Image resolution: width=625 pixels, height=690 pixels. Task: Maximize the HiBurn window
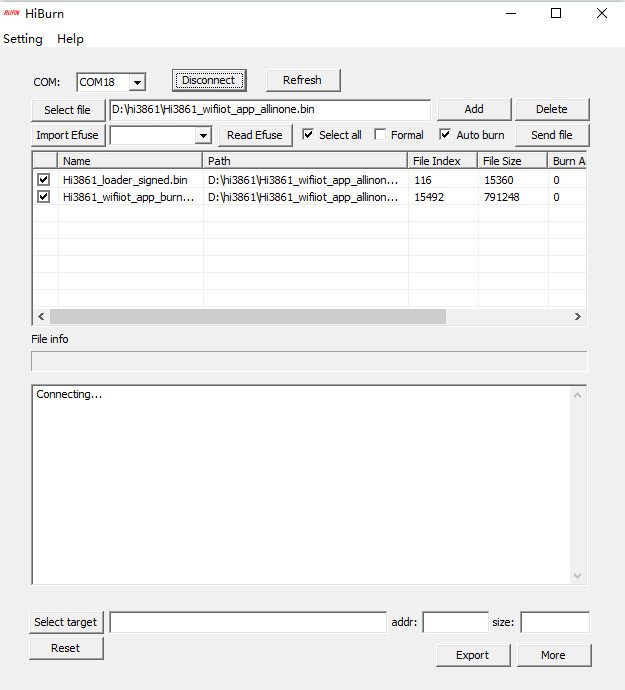[x=556, y=14]
